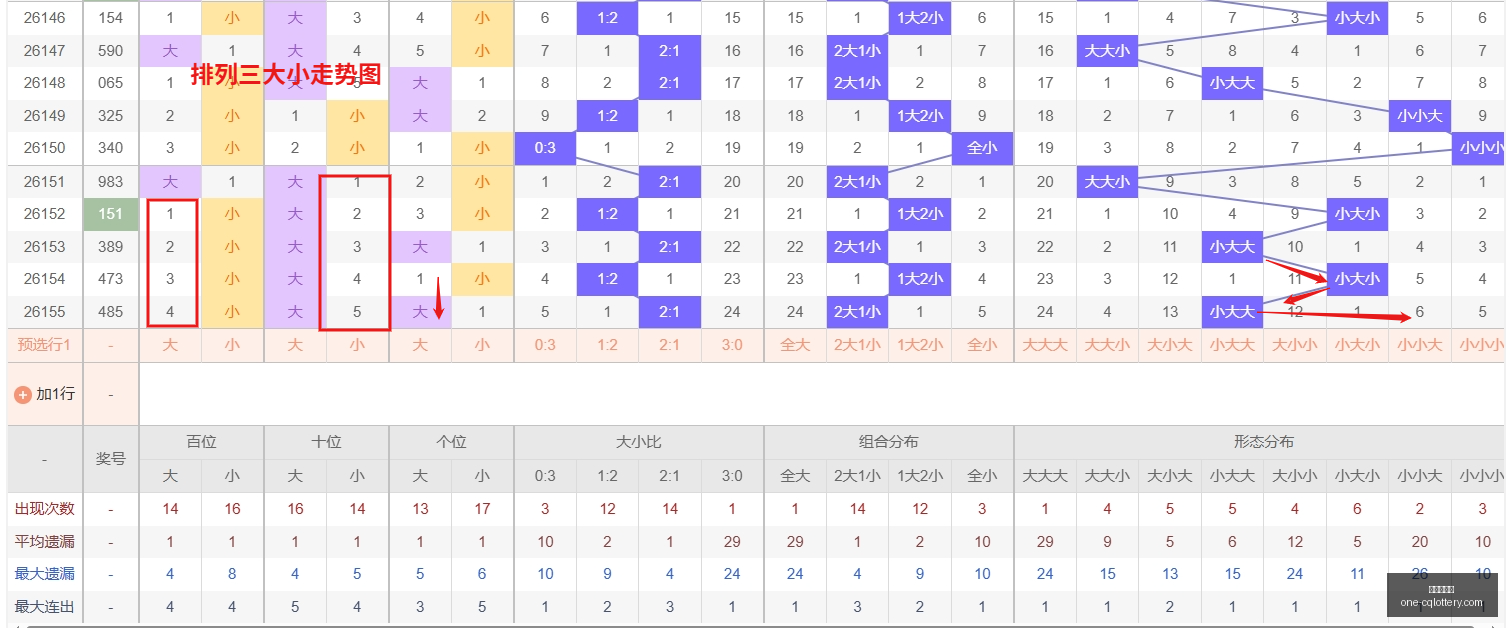Click issue number 26146
Viewport: 1509px width, 628px height.
44,18
